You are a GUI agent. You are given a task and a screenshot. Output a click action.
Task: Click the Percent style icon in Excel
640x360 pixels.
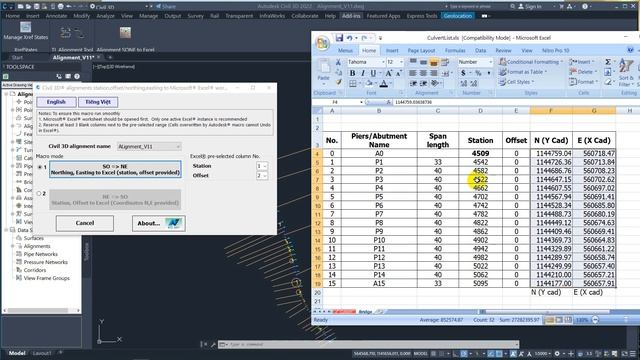[x=478, y=73]
